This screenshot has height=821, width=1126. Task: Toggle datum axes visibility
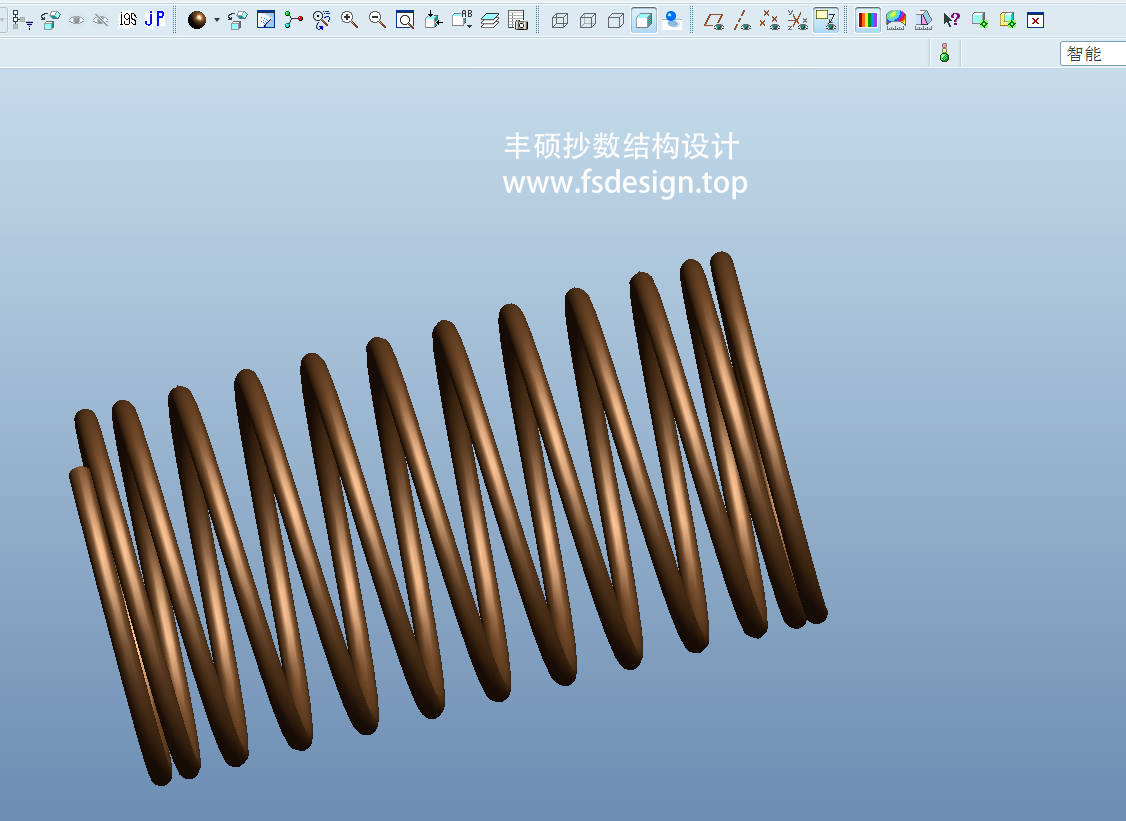pyautogui.click(x=742, y=19)
